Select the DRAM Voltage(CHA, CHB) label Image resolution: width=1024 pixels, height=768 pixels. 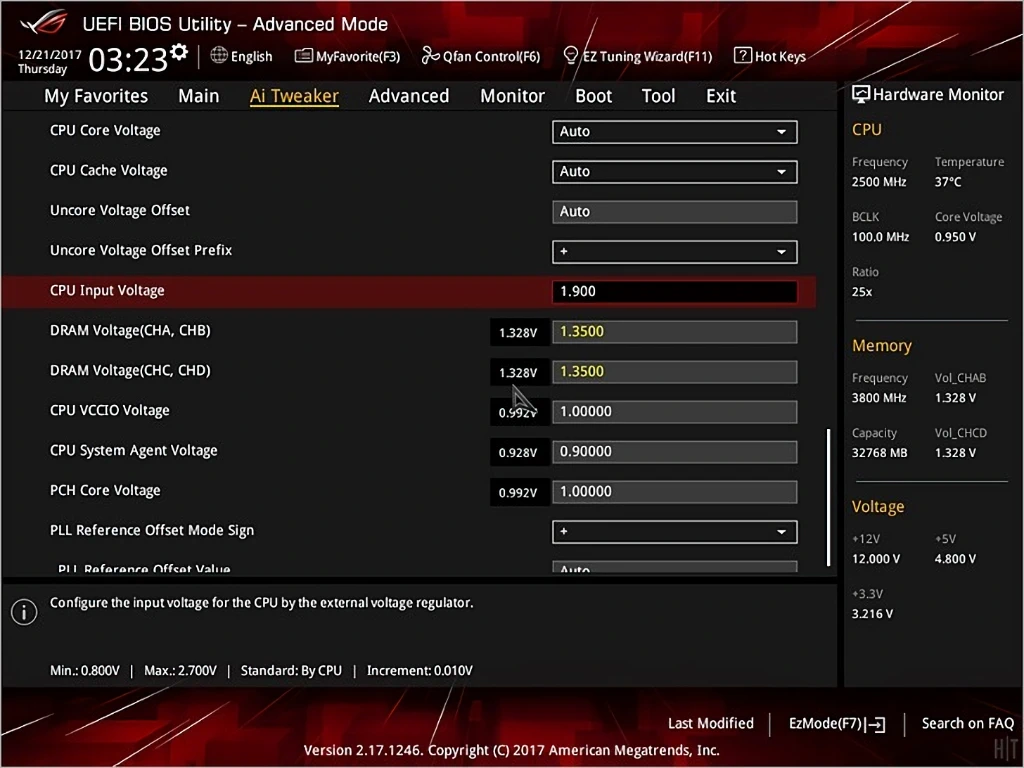point(130,330)
